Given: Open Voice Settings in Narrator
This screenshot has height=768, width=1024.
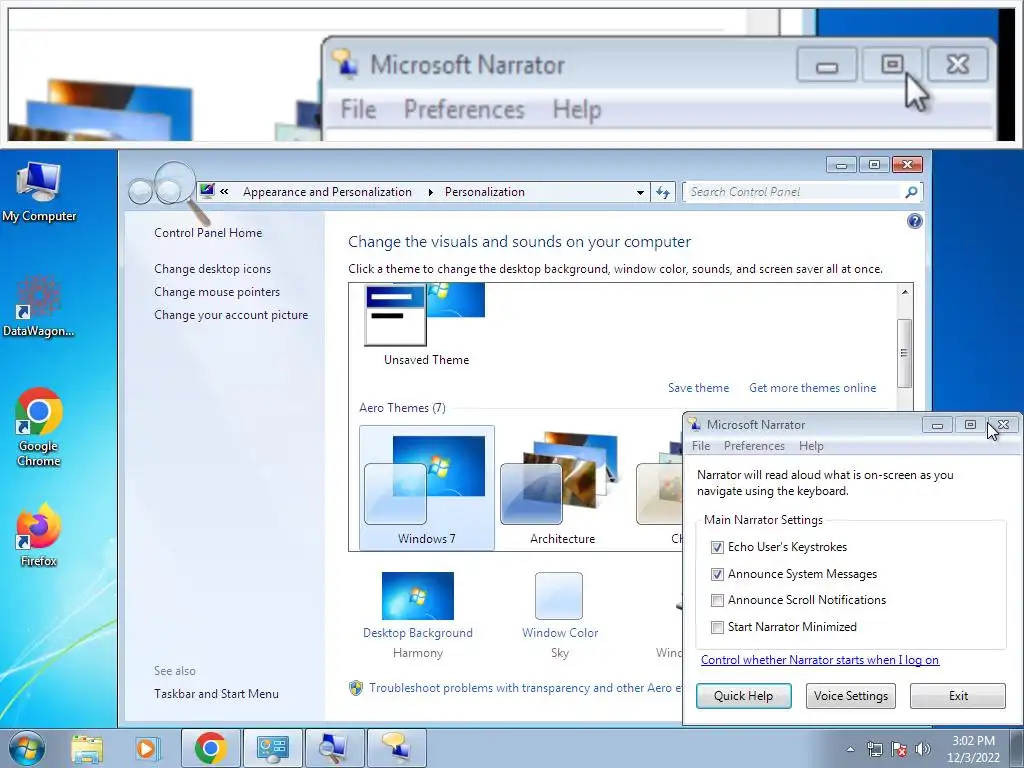Looking at the screenshot, I should 850,696.
